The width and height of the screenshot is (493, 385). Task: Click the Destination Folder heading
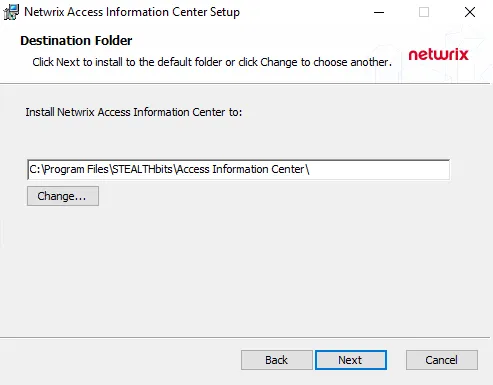coord(76,41)
